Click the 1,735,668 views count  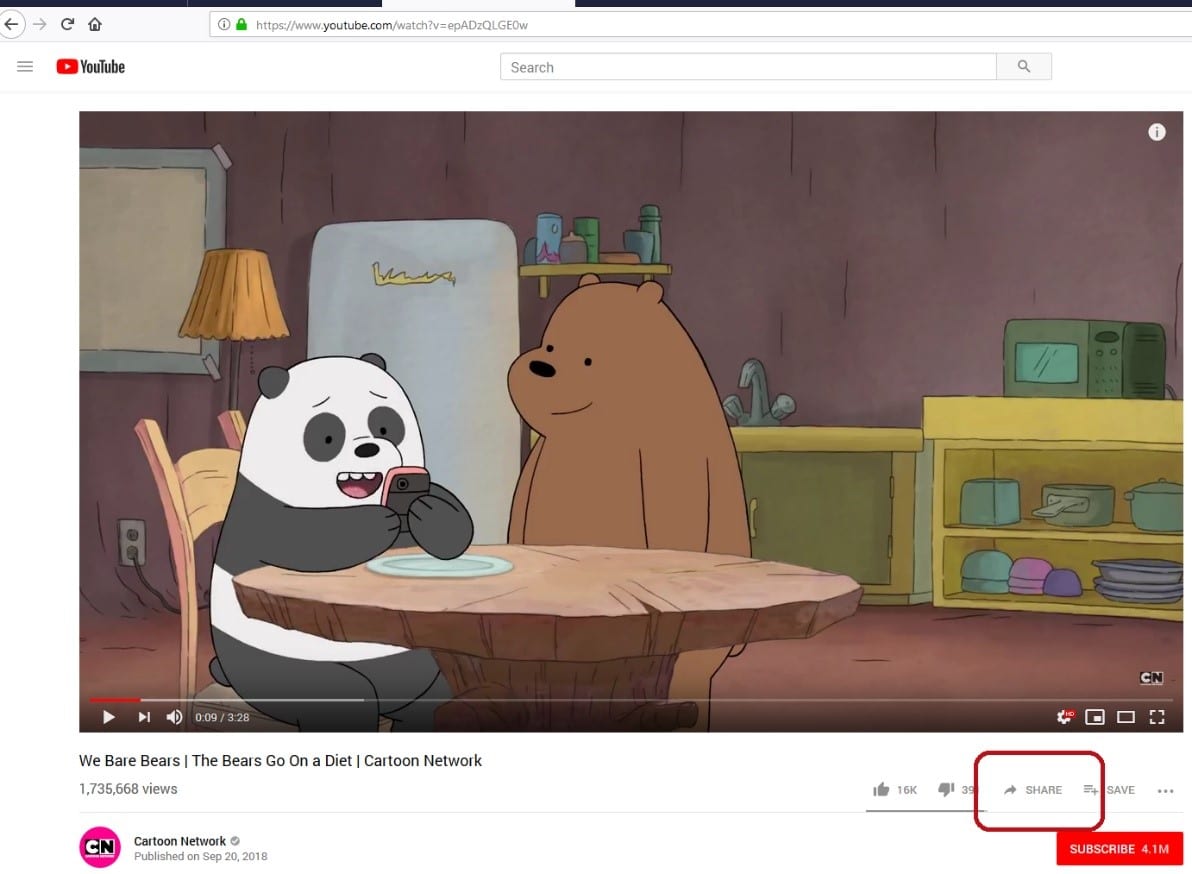[128, 789]
